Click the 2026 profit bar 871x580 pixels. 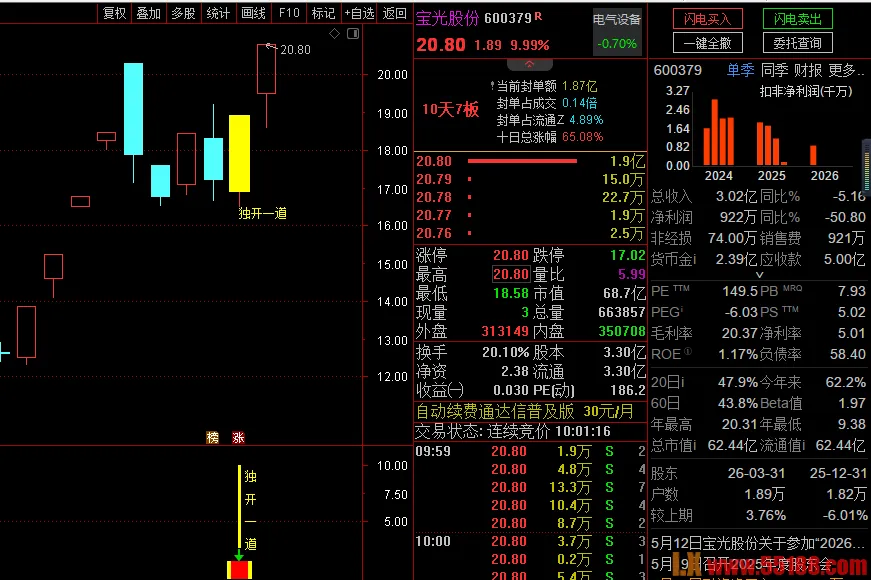(813, 156)
